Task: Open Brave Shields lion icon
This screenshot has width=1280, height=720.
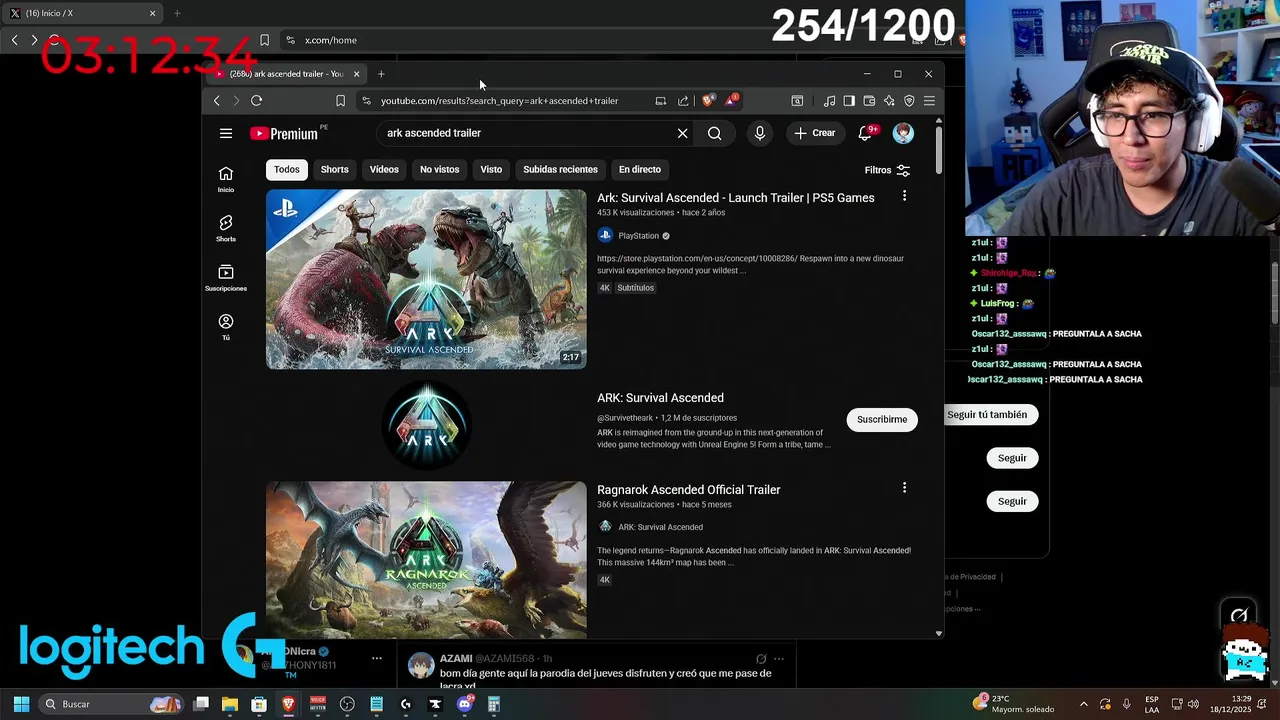Action: point(708,100)
